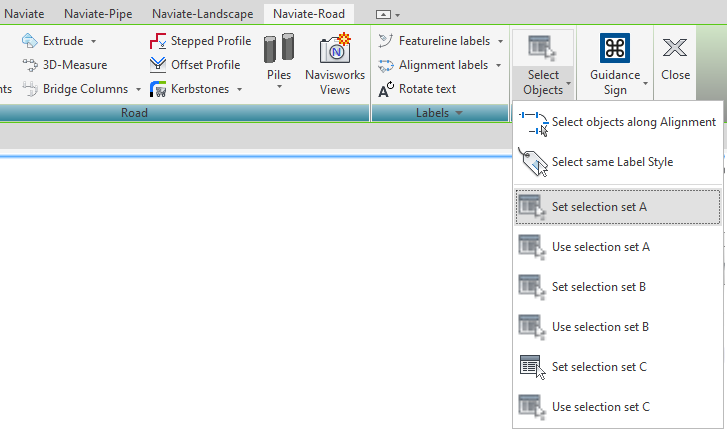Choose Set selection set A label
Image resolution: width=727 pixels, height=433 pixels.
pyautogui.click(x=599, y=207)
